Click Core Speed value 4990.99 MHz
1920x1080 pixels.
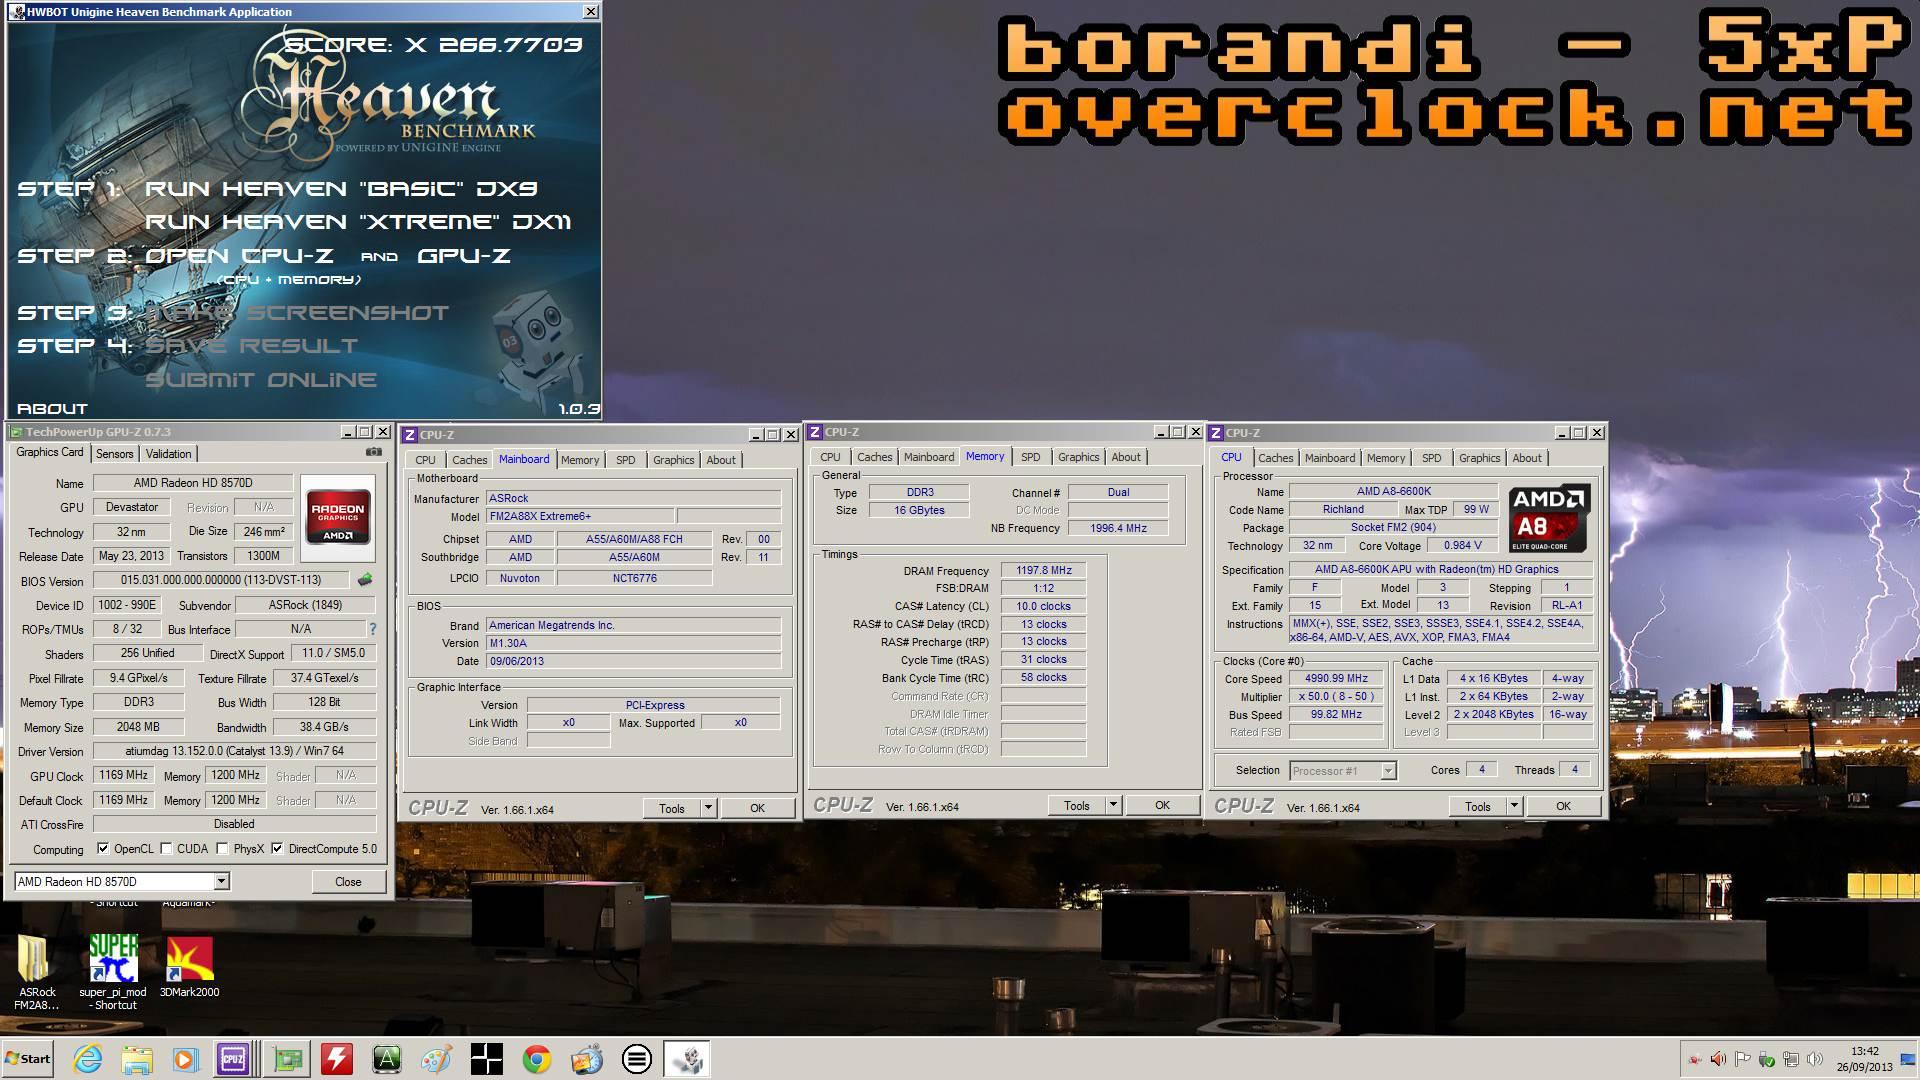[1335, 678]
